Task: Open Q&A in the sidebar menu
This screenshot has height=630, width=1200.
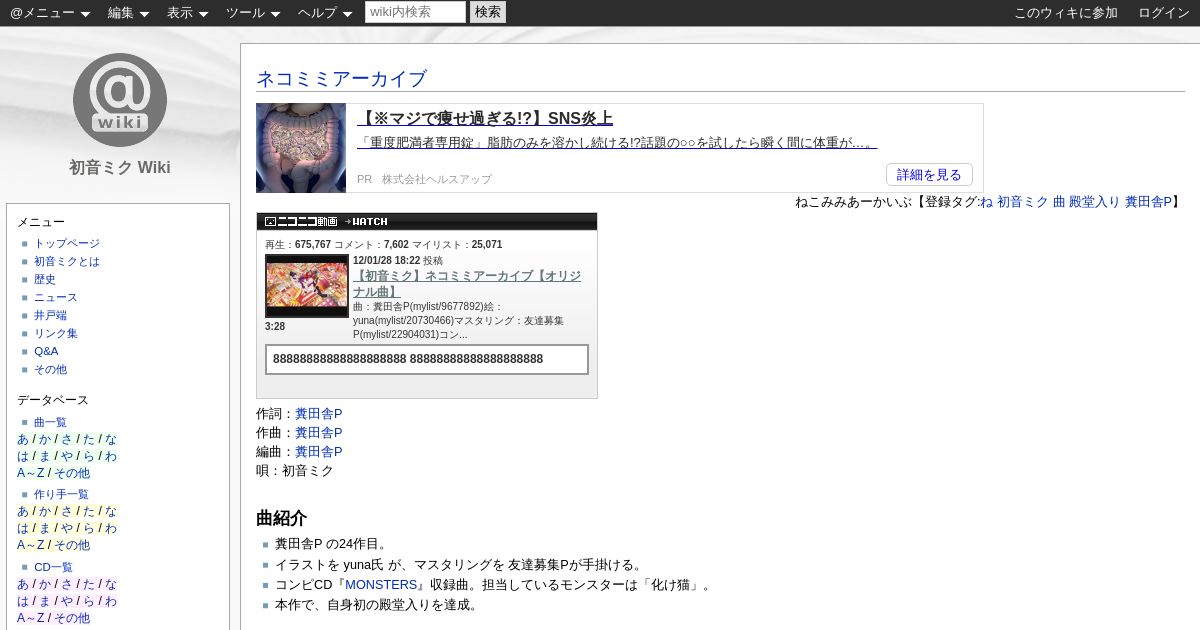Action: point(46,352)
